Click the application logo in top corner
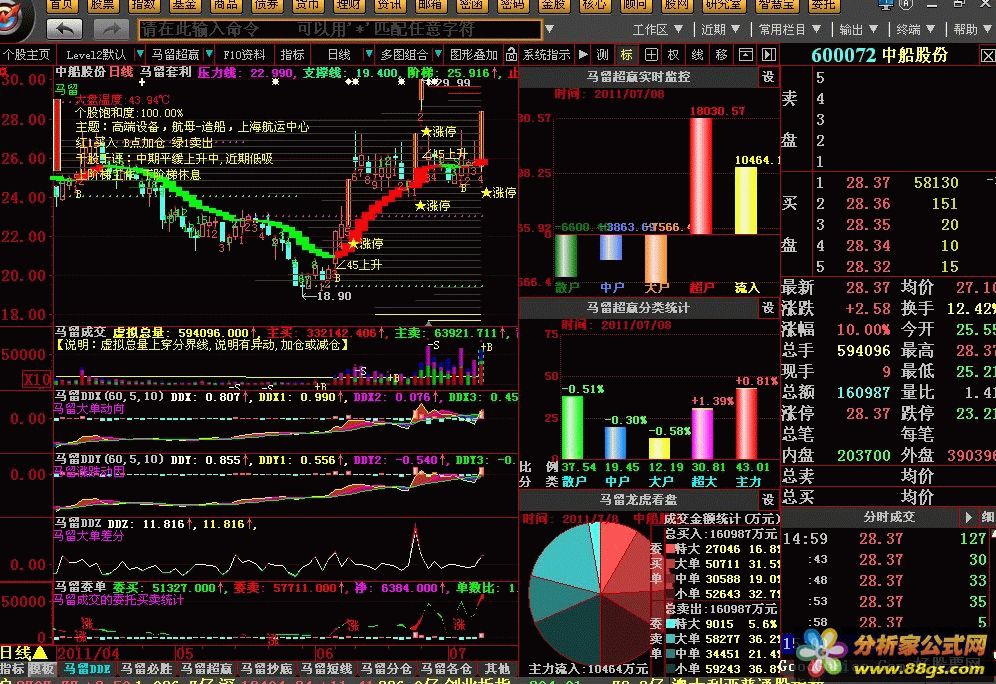996x684 pixels. click(15, 18)
